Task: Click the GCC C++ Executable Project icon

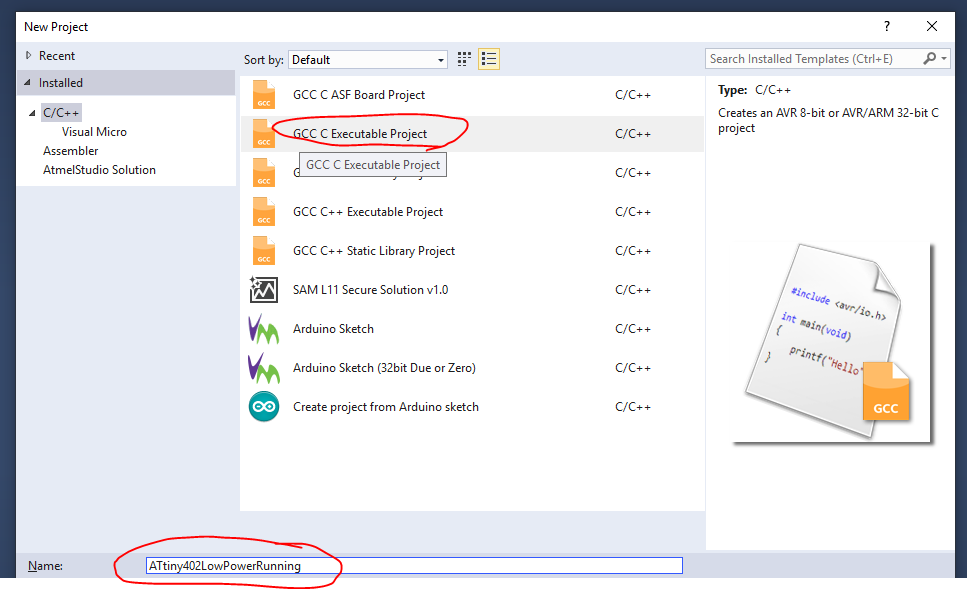Action: 264,212
